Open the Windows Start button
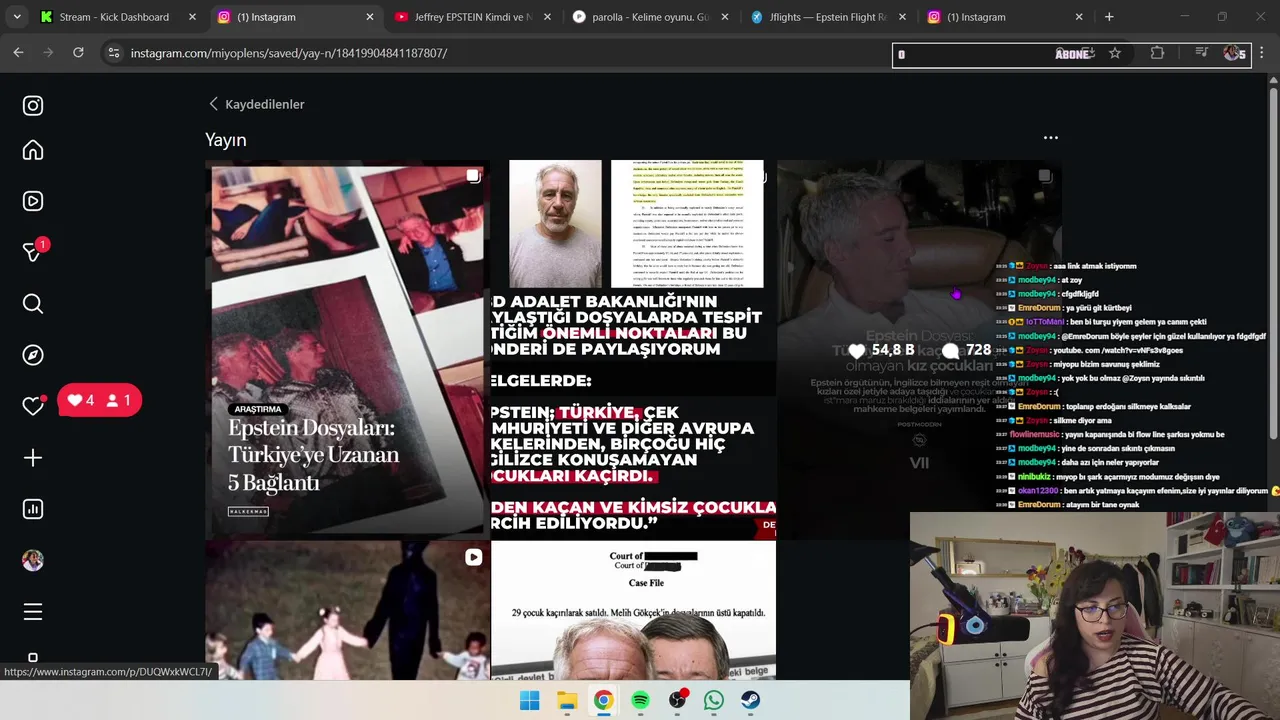This screenshot has width=1280, height=720. [529, 700]
